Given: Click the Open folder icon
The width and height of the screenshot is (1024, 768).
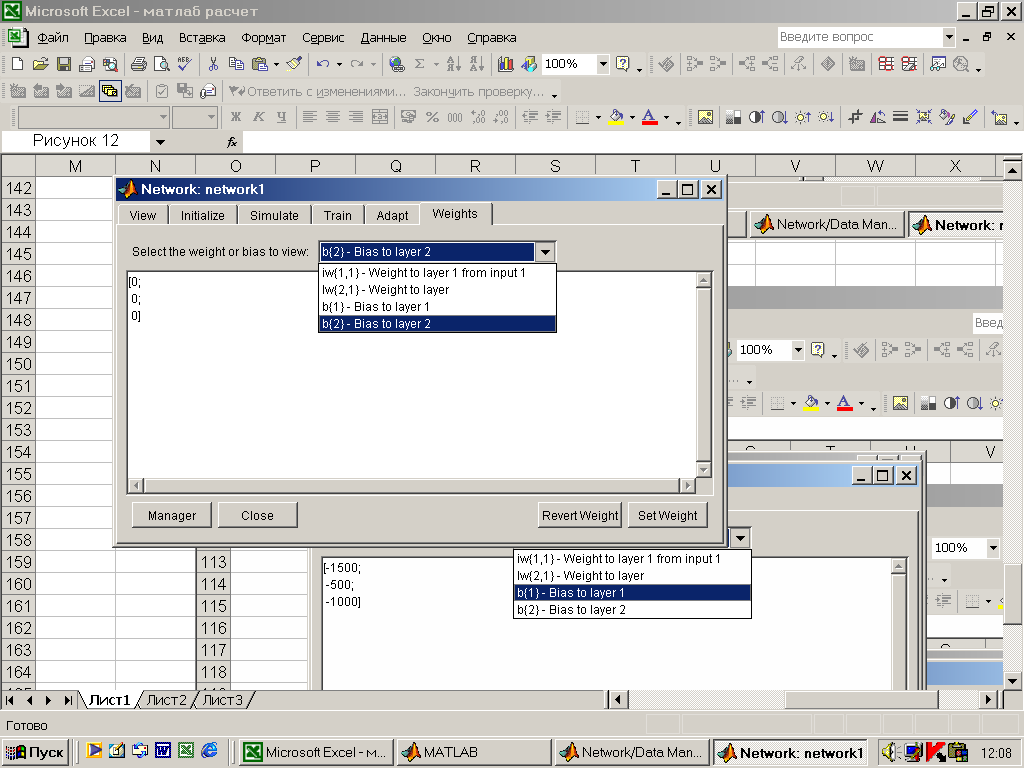Looking at the screenshot, I should coord(40,64).
